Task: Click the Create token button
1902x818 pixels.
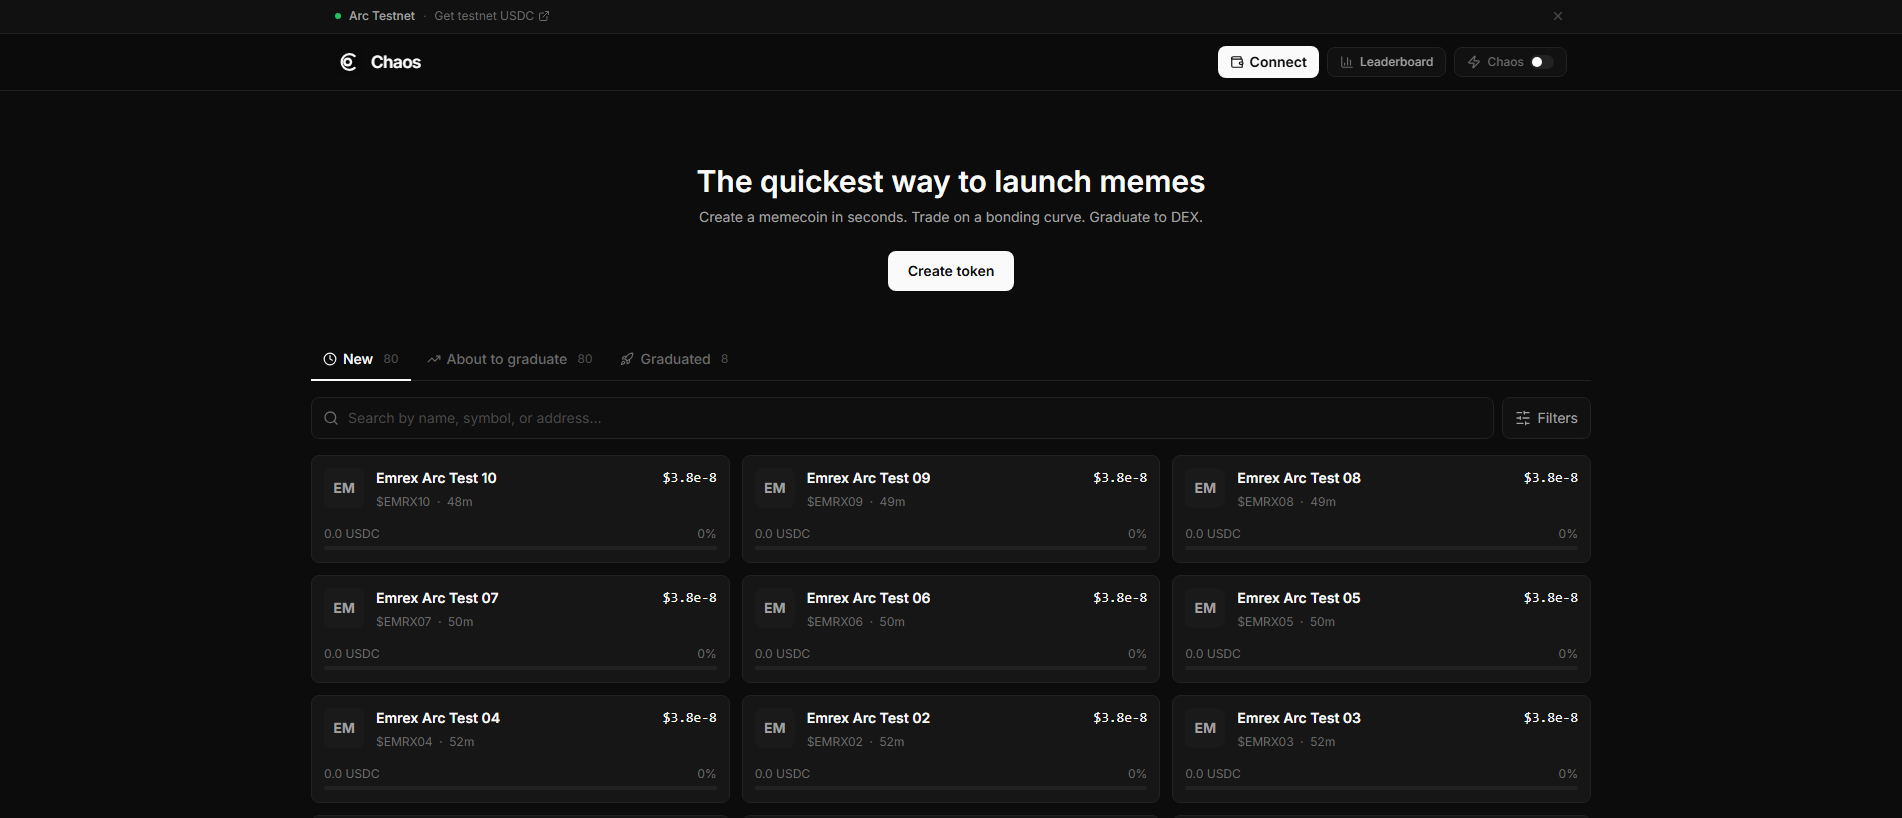Action: 951,271
